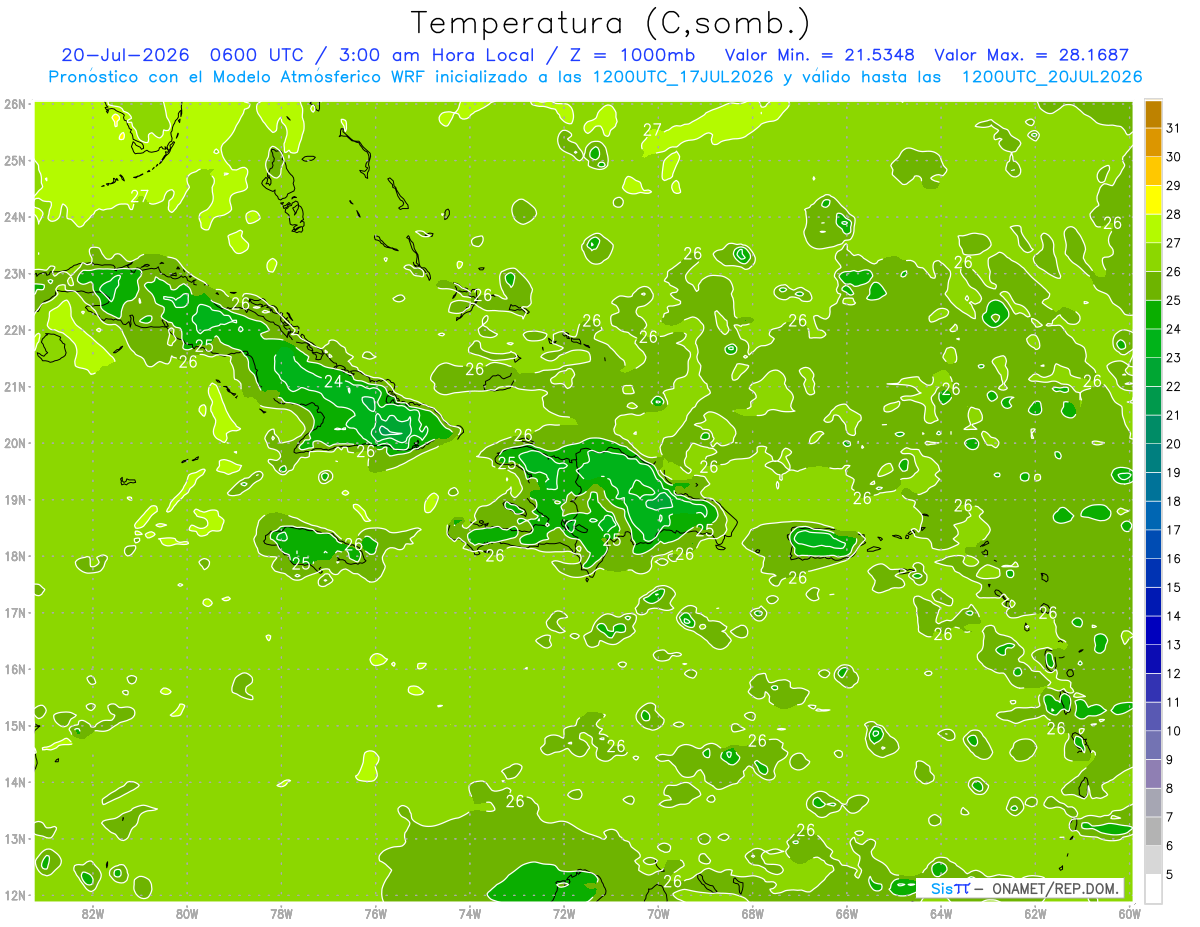The width and height of the screenshot is (1200, 927).
Task: Click the '25N' latitude axis label
Action: [x=16, y=161]
